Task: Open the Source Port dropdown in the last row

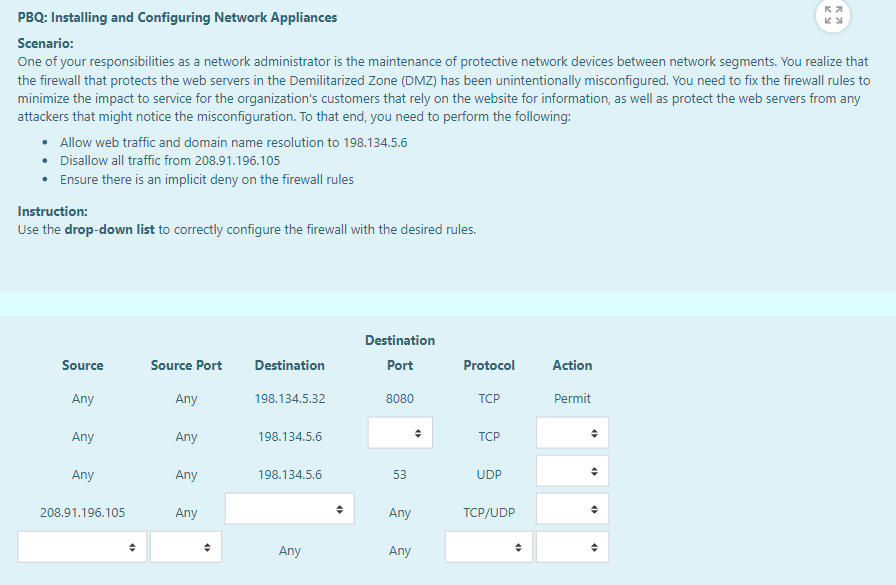Action: click(x=186, y=547)
